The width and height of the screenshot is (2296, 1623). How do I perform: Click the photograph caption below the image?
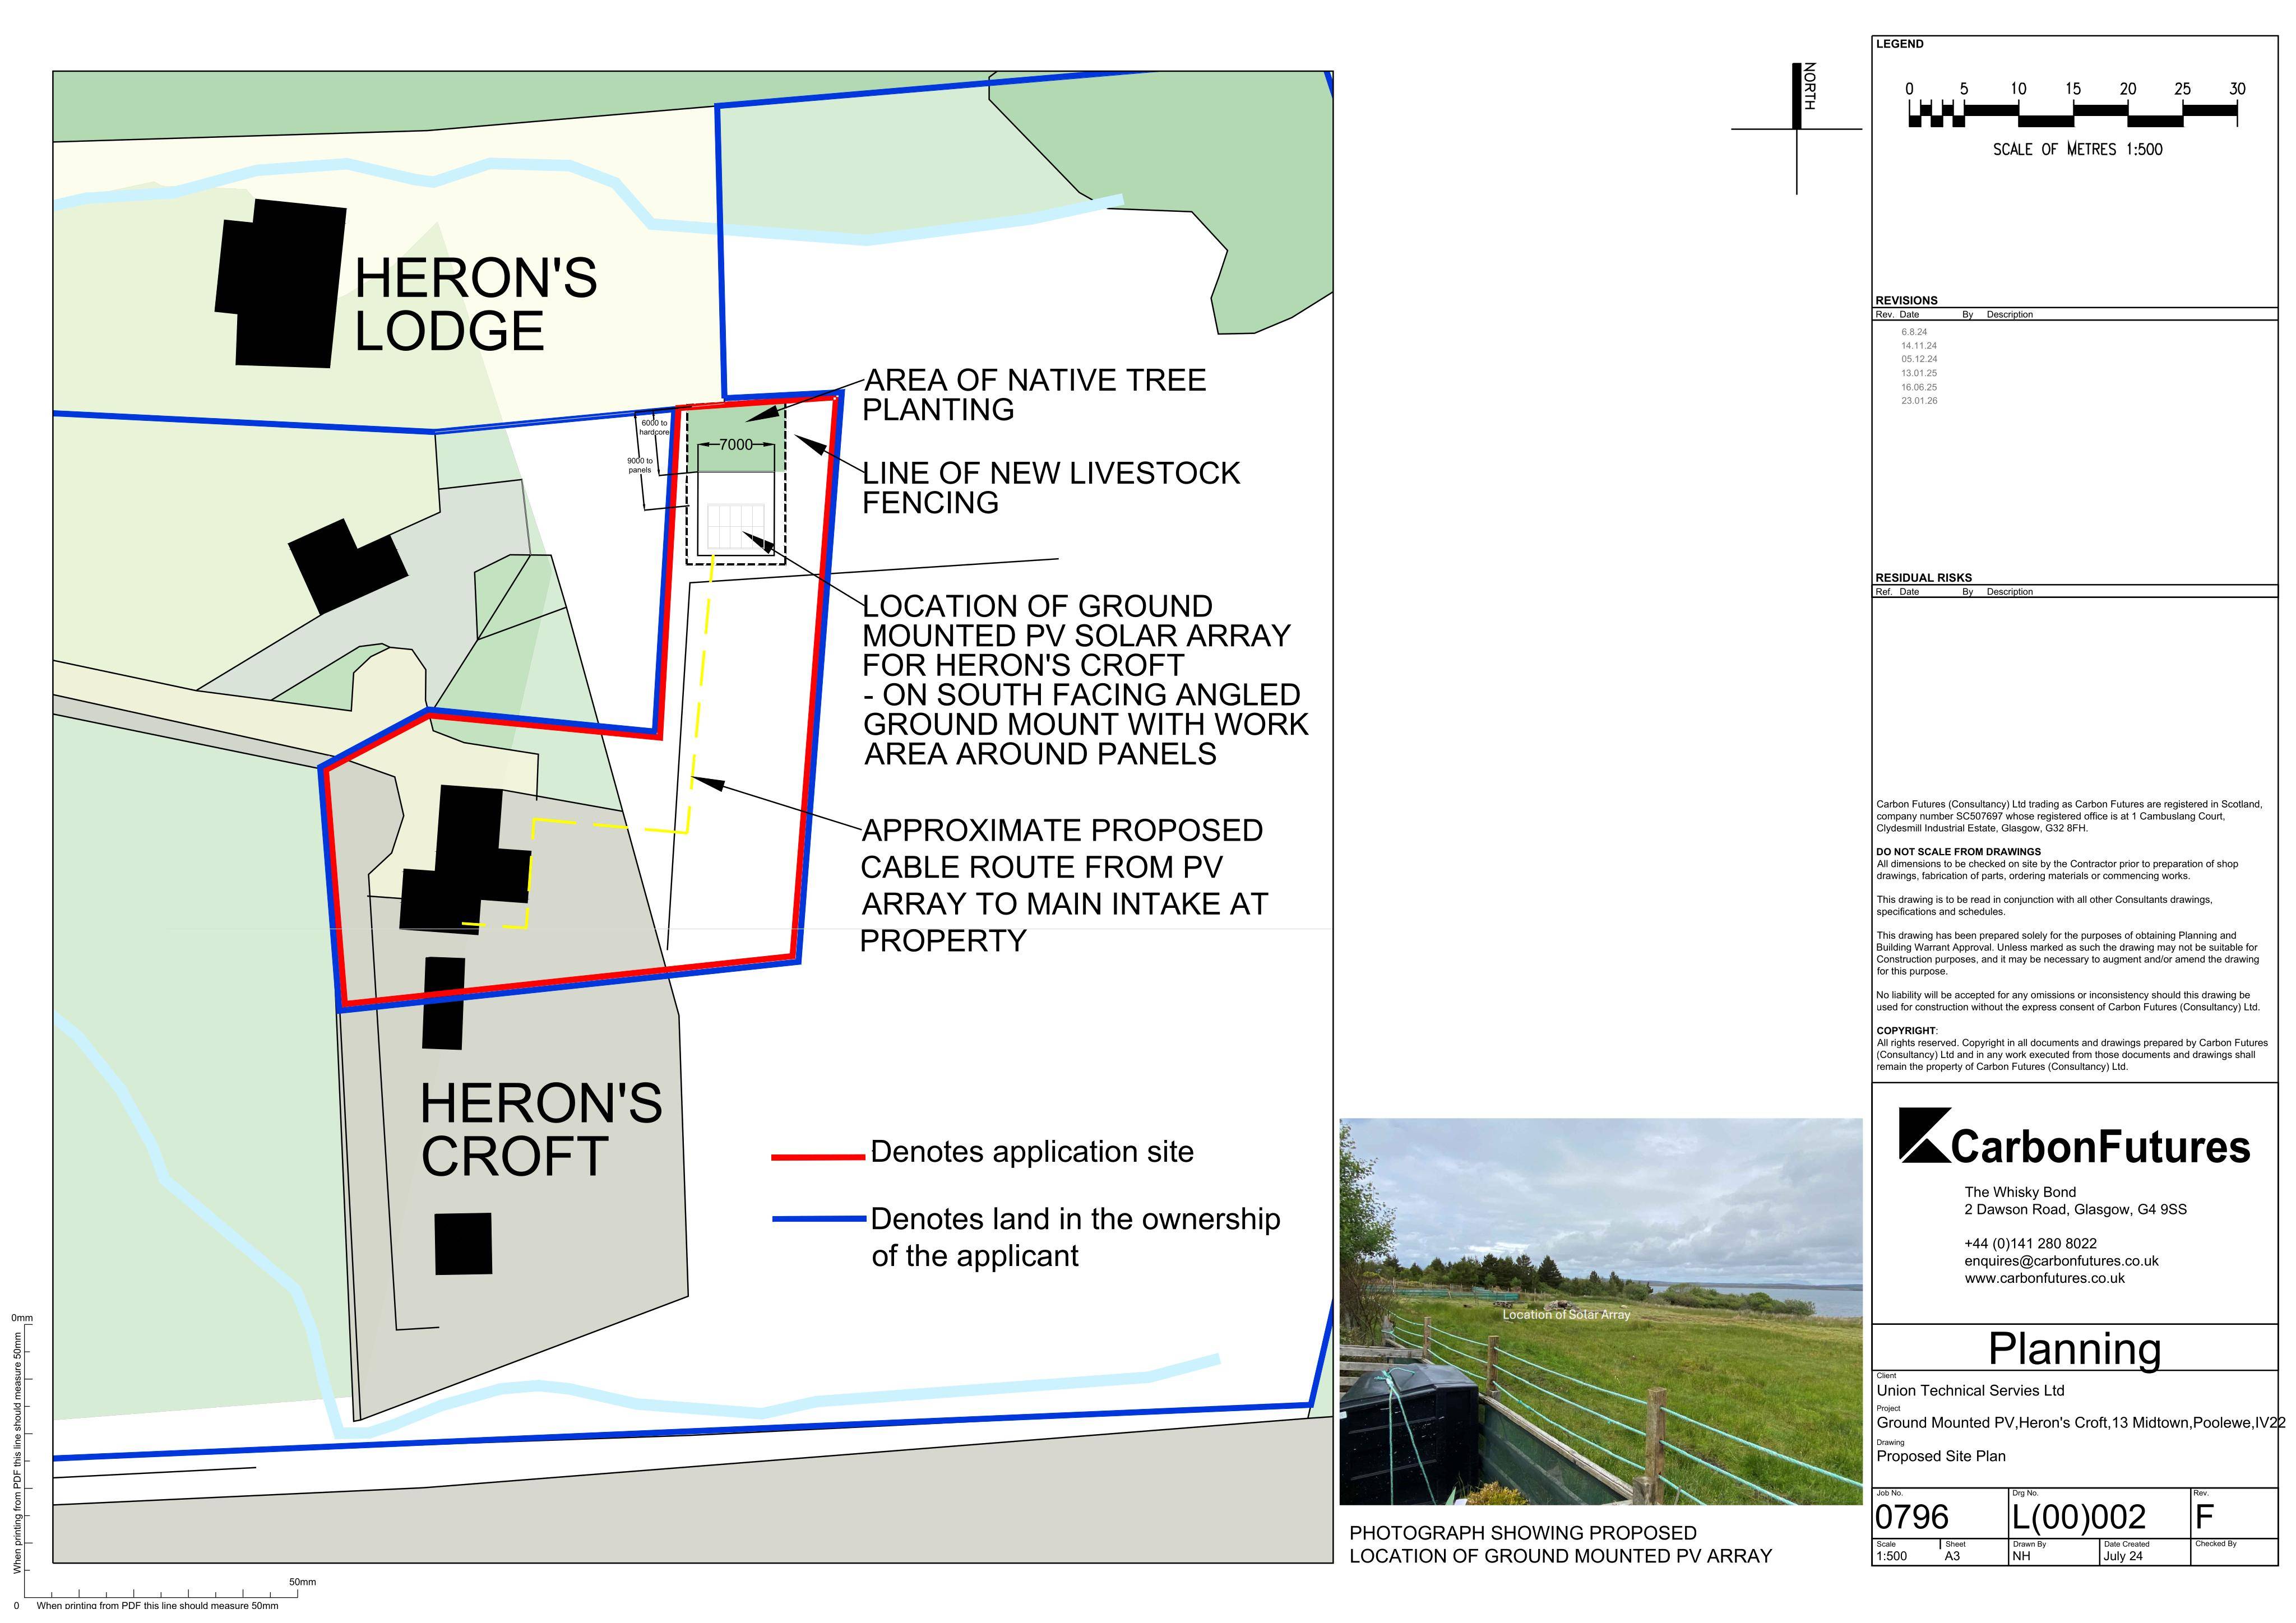click(1560, 1544)
